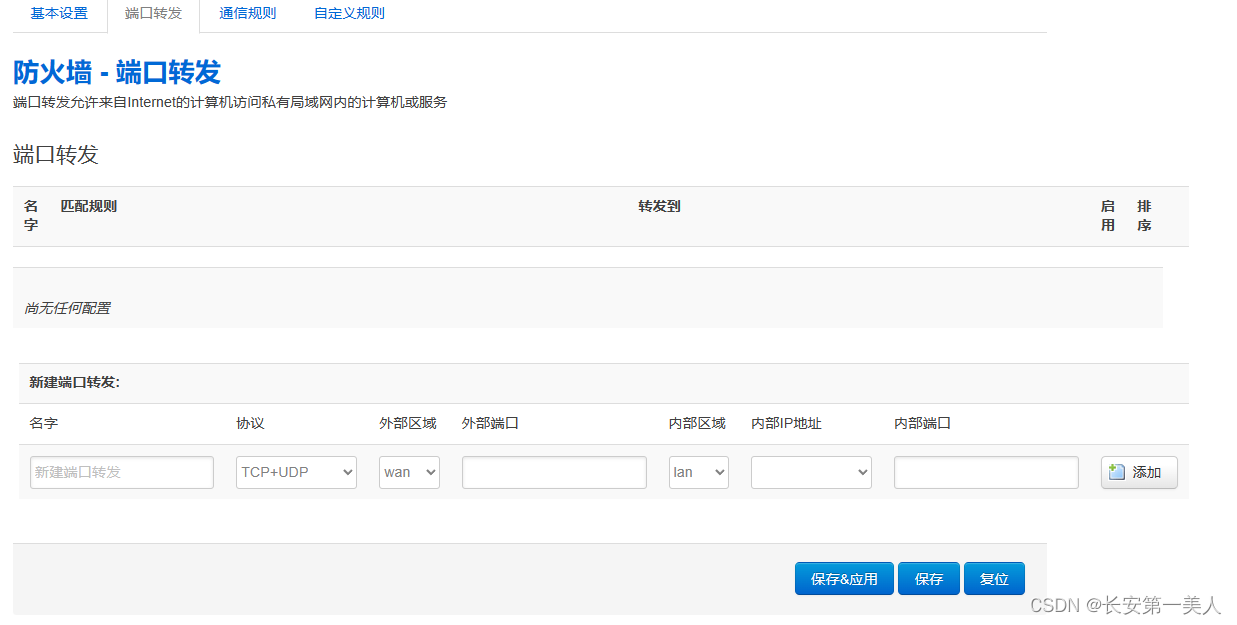Screen dimensions: 1237x625
Task: Click the 转发到 column header
Action: pos(659,206)
